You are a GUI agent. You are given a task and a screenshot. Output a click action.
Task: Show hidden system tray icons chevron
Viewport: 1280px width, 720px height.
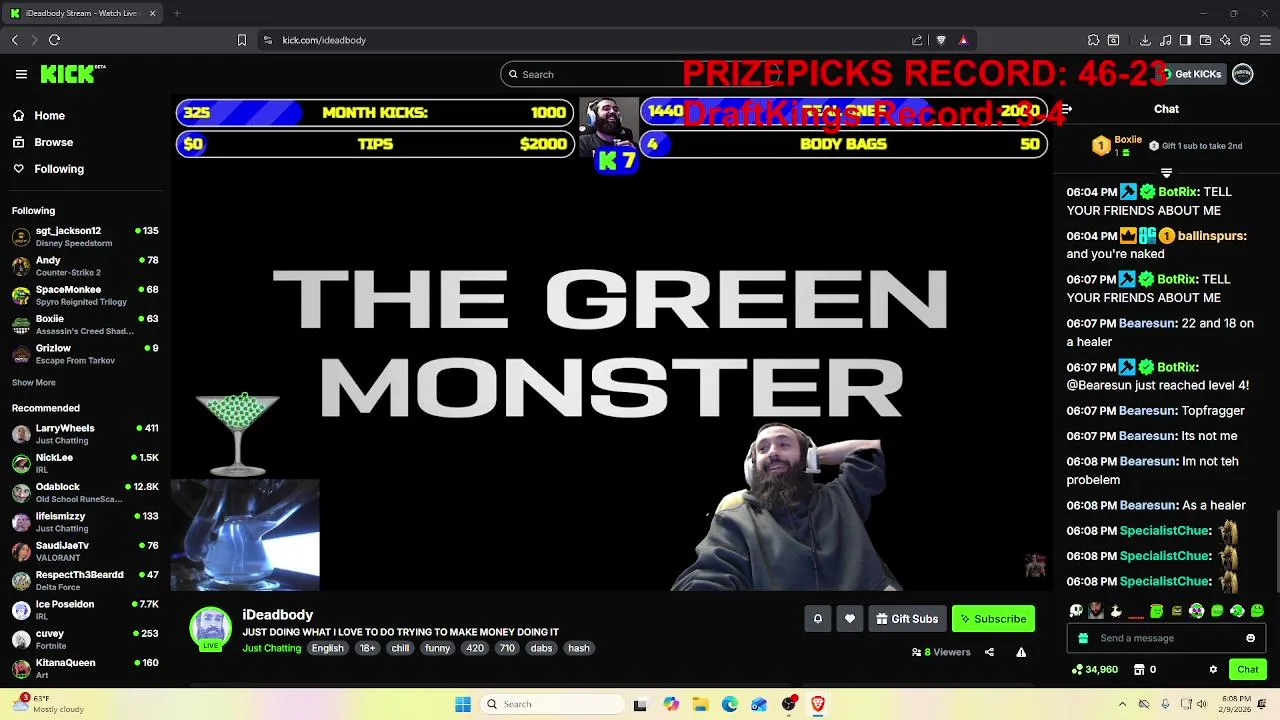click(x=1122, y=704)
